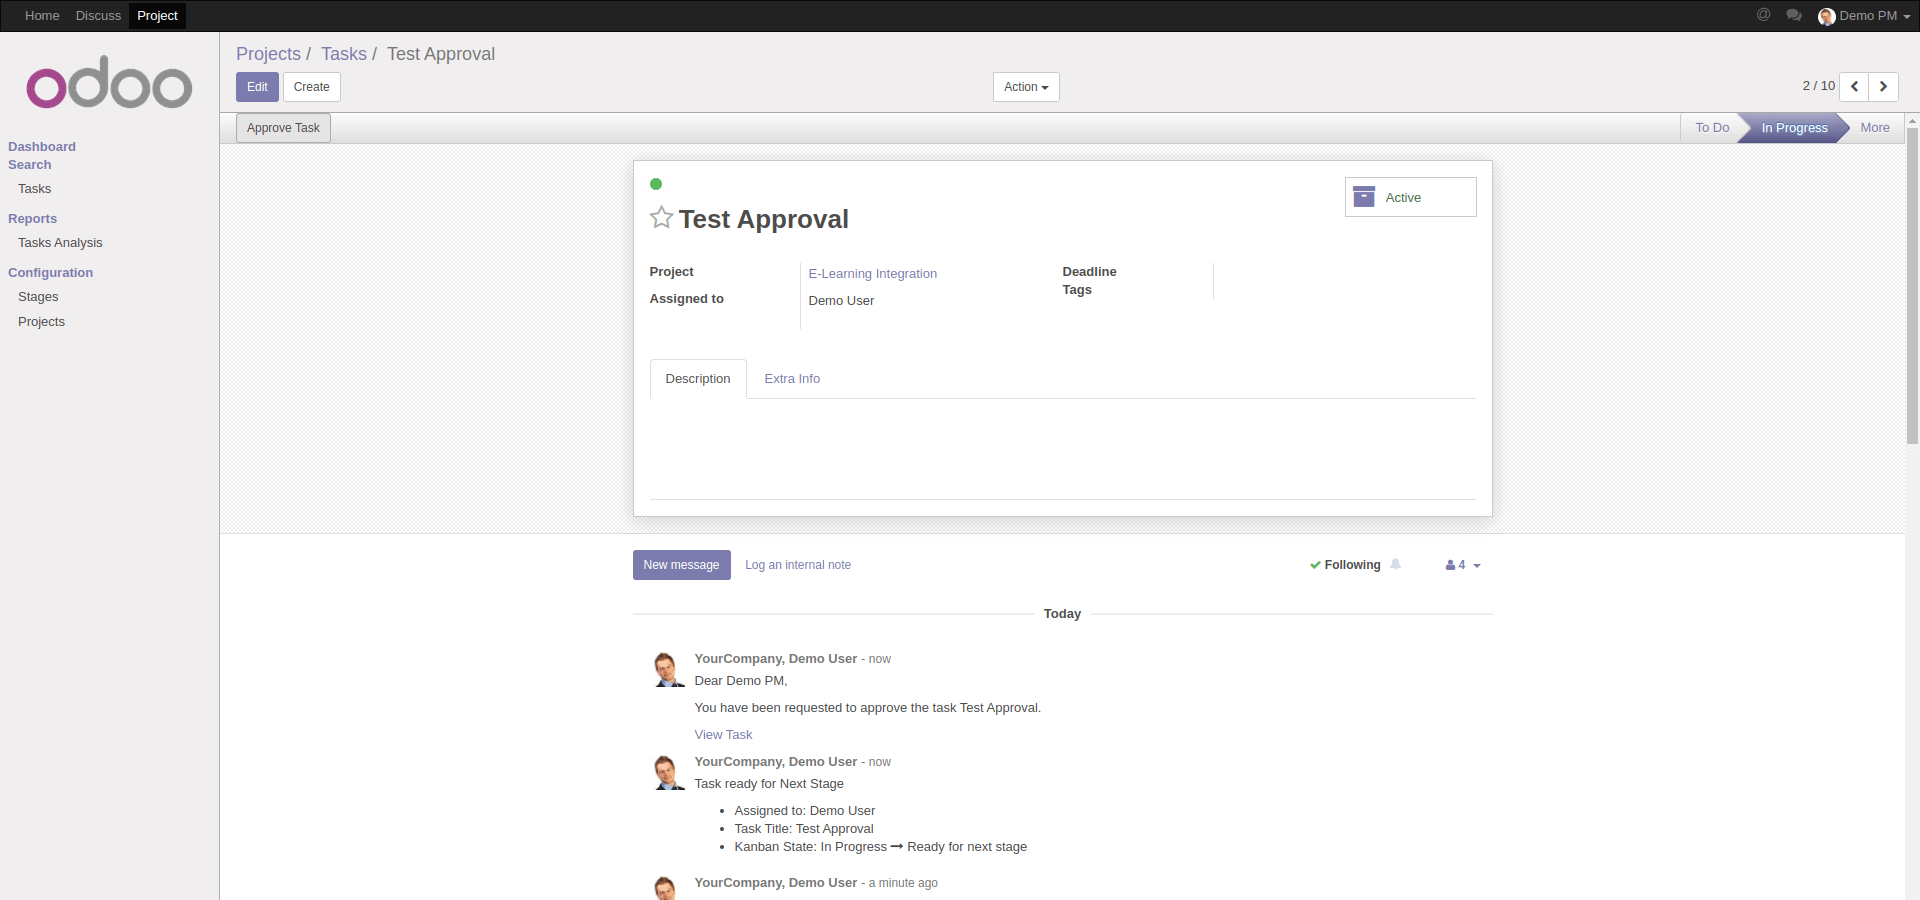The width and height of the screenshot is (1920, 900).
Task: Click the Approve Task button
Action: click(283, 127)
